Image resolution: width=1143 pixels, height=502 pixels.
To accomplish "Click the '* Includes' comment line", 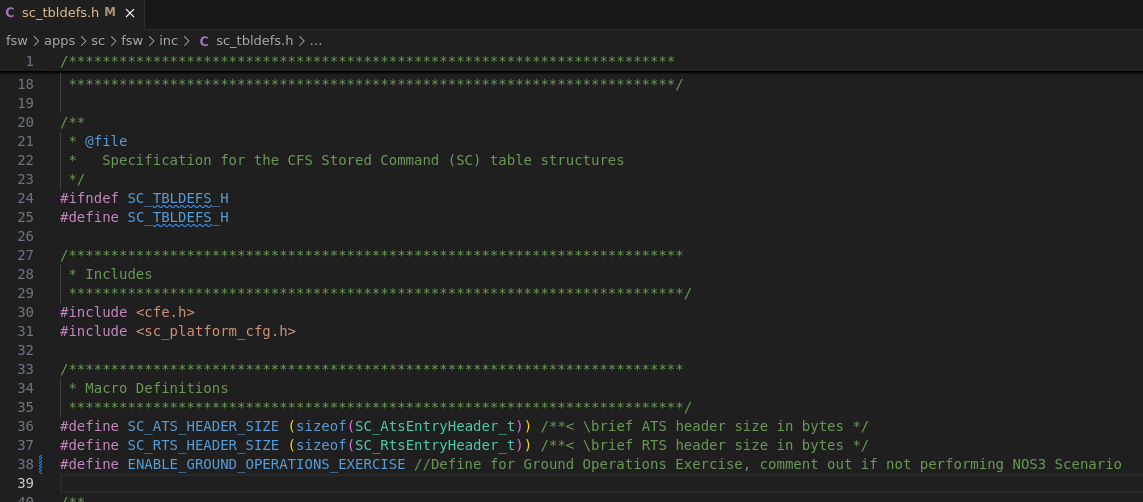I will [110, 274].
